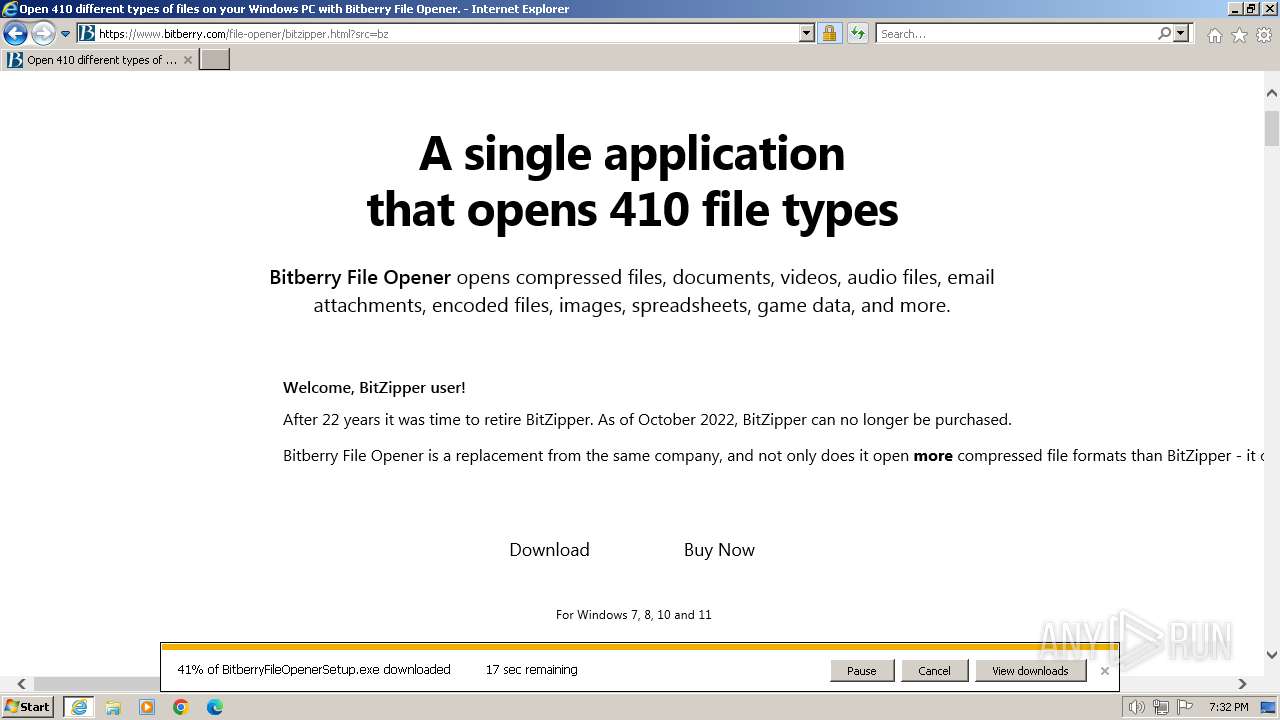The image size is (1280, 720).
Task: Click the '17 sec remaining' text
Action: pyautogui.click(x=531, y=670)
